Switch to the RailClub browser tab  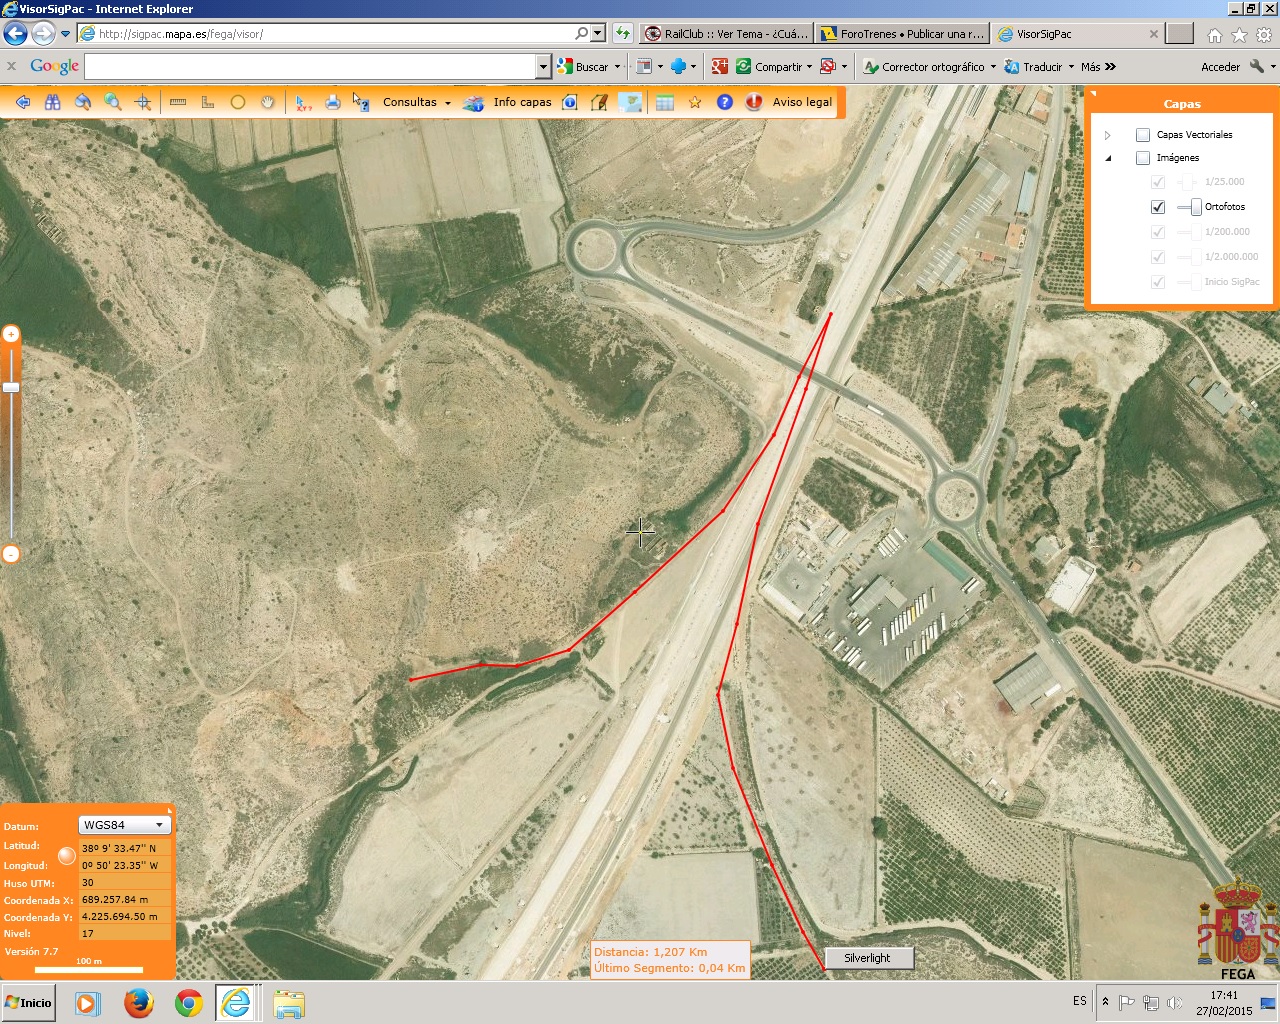(726, 34)
